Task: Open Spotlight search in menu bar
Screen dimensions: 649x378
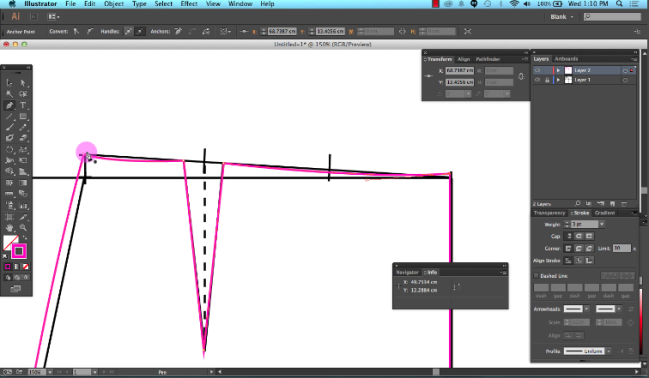Action: 619,4
